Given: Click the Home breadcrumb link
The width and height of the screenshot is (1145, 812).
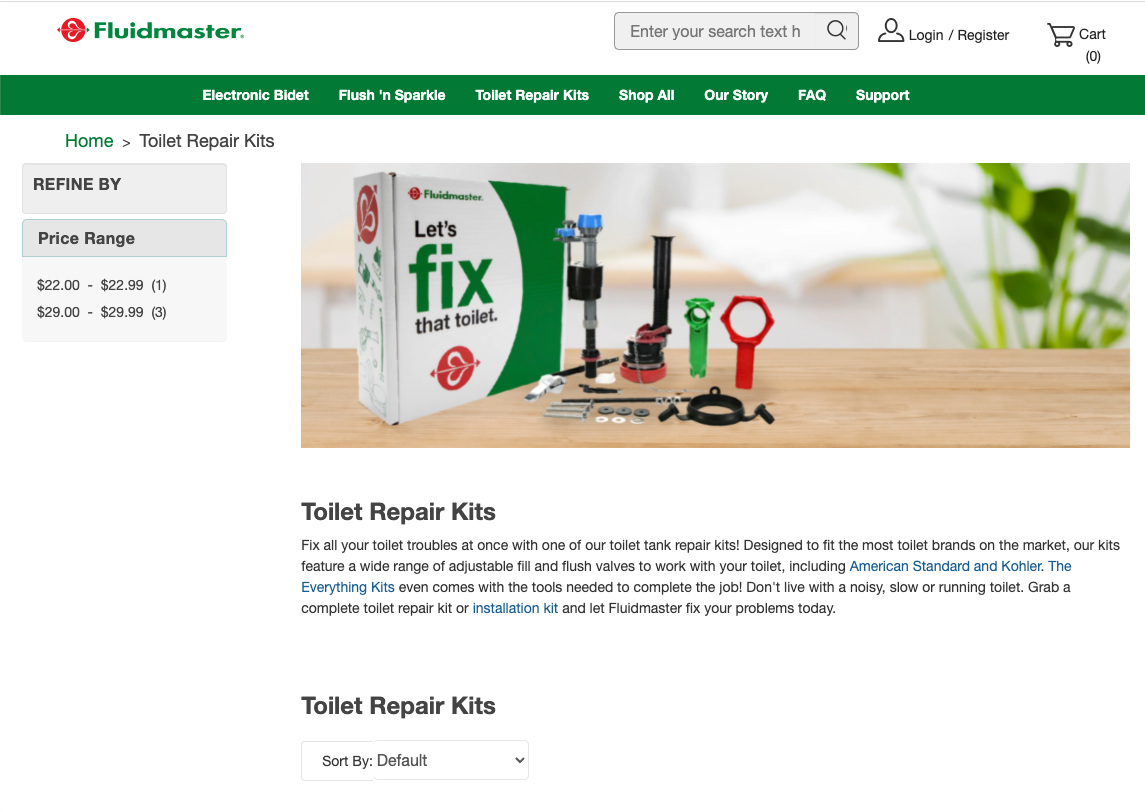Looking at the screenshot, I should 89,141.
